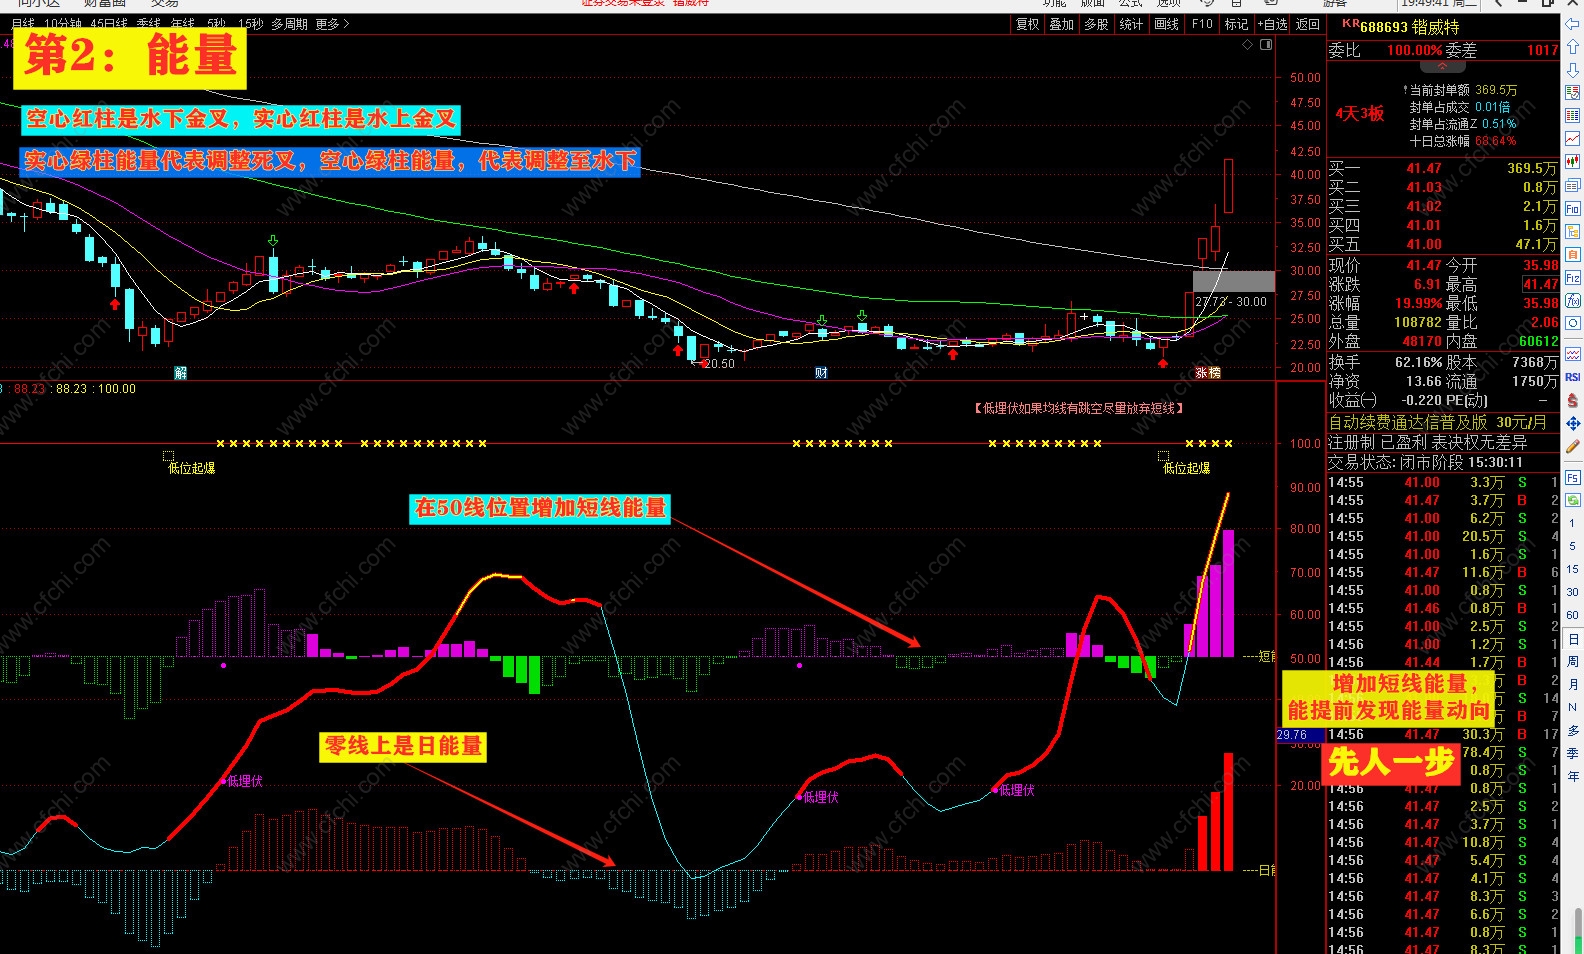Click the 688693 锴威特 stock title
Viewport: 1584px width, 954px height.
[1409, 27]
